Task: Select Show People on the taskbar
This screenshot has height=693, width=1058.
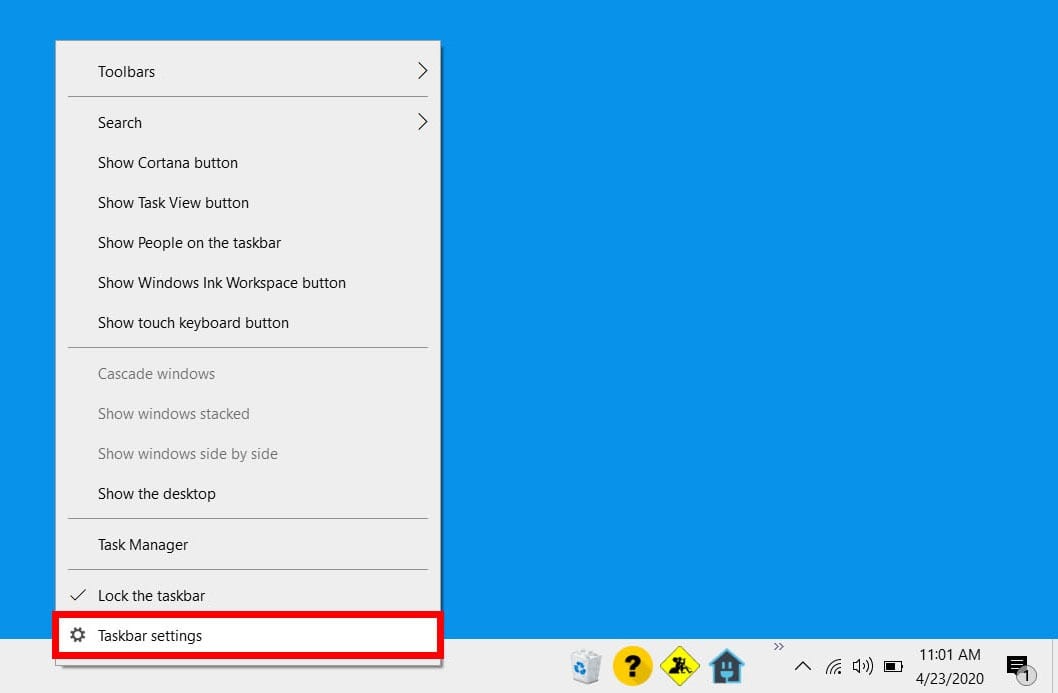Action: [189, 242]
